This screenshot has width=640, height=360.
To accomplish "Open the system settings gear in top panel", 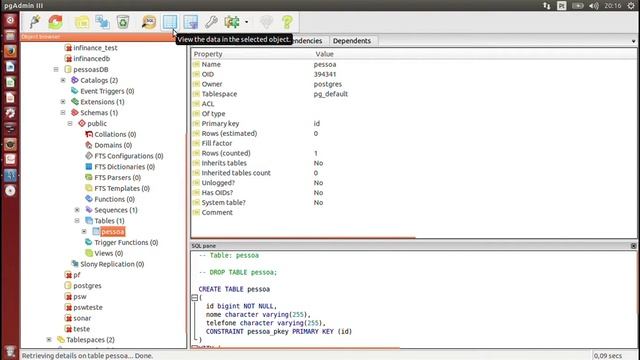I will pyautogui.click(x=631, y=6).
